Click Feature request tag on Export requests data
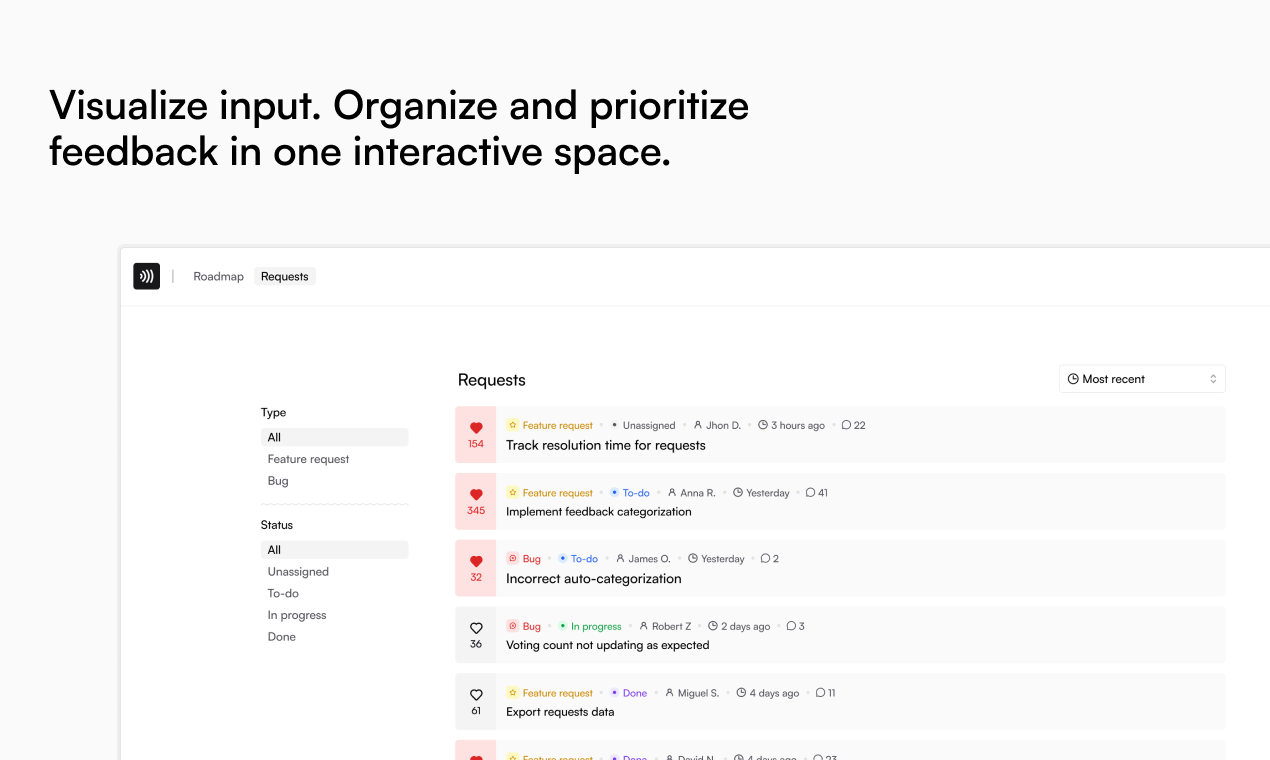The image size is (1270, 760). pyautogui.click(x=550, y=693)
